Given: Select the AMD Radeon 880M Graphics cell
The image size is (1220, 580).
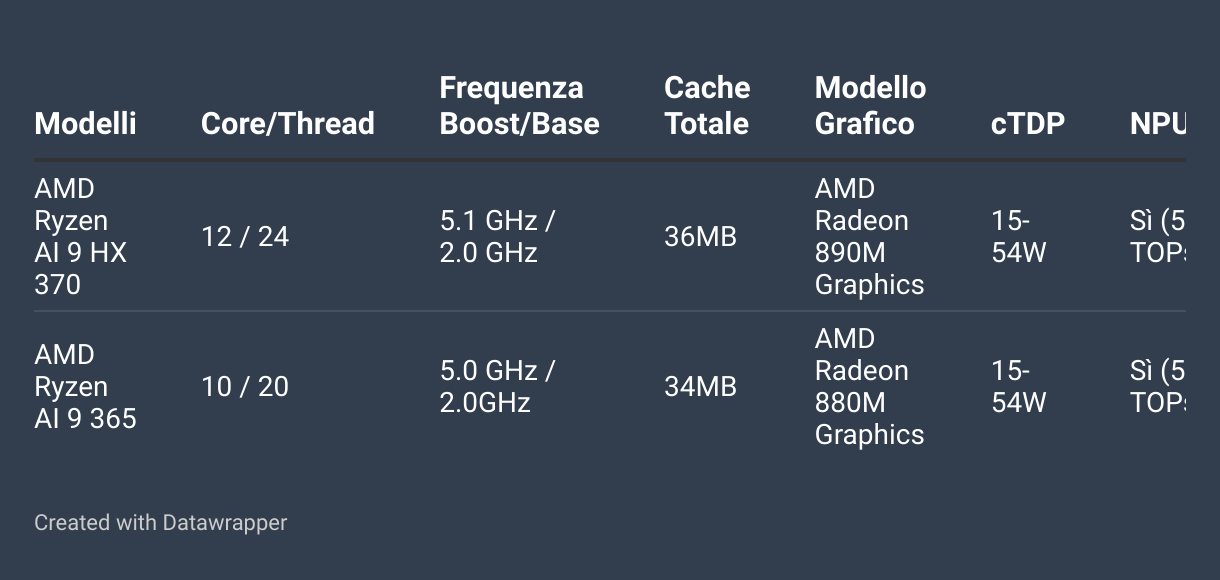Looking at the screenshot, I should point(870,387).
